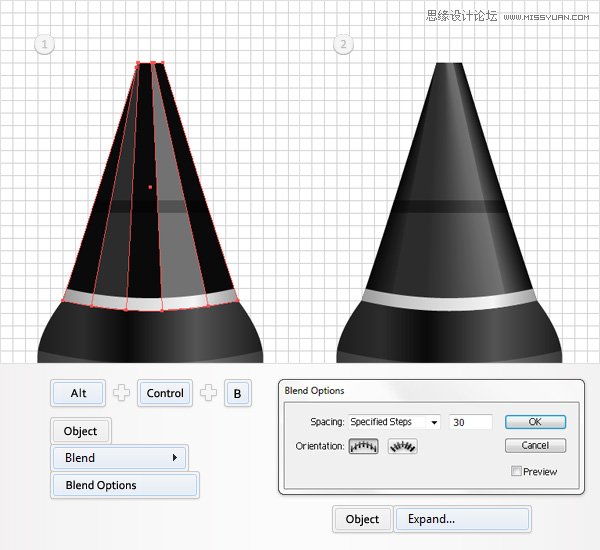The height and width of the screenshot is (550, 600).
Task: Select Align to Path orientation icon
Action: tap(402, 446)
